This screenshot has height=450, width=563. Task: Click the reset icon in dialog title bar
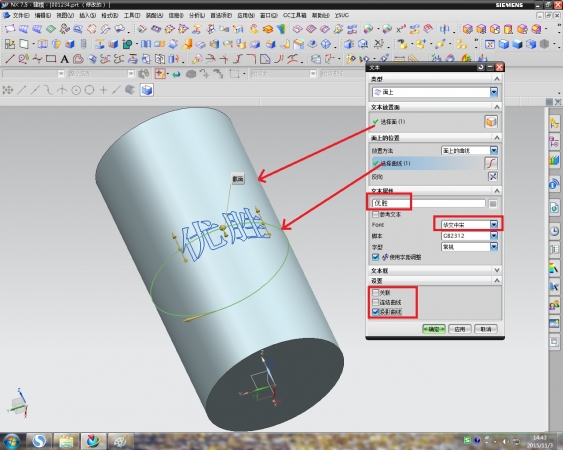pyautogui.click(x=480, y=67)
